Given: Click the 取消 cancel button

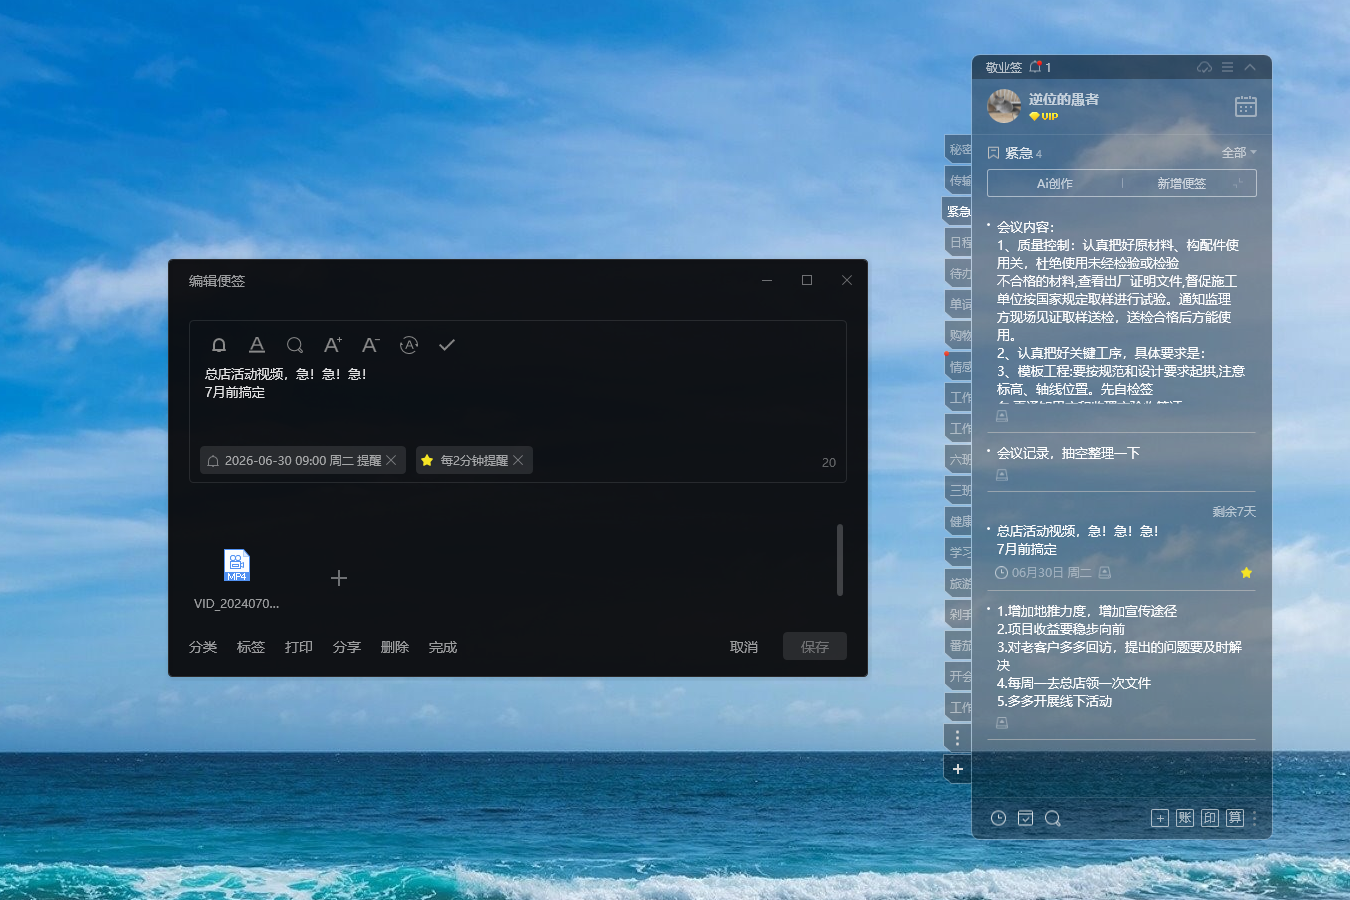Looking at the screenshot, I should tap(744, 647).
